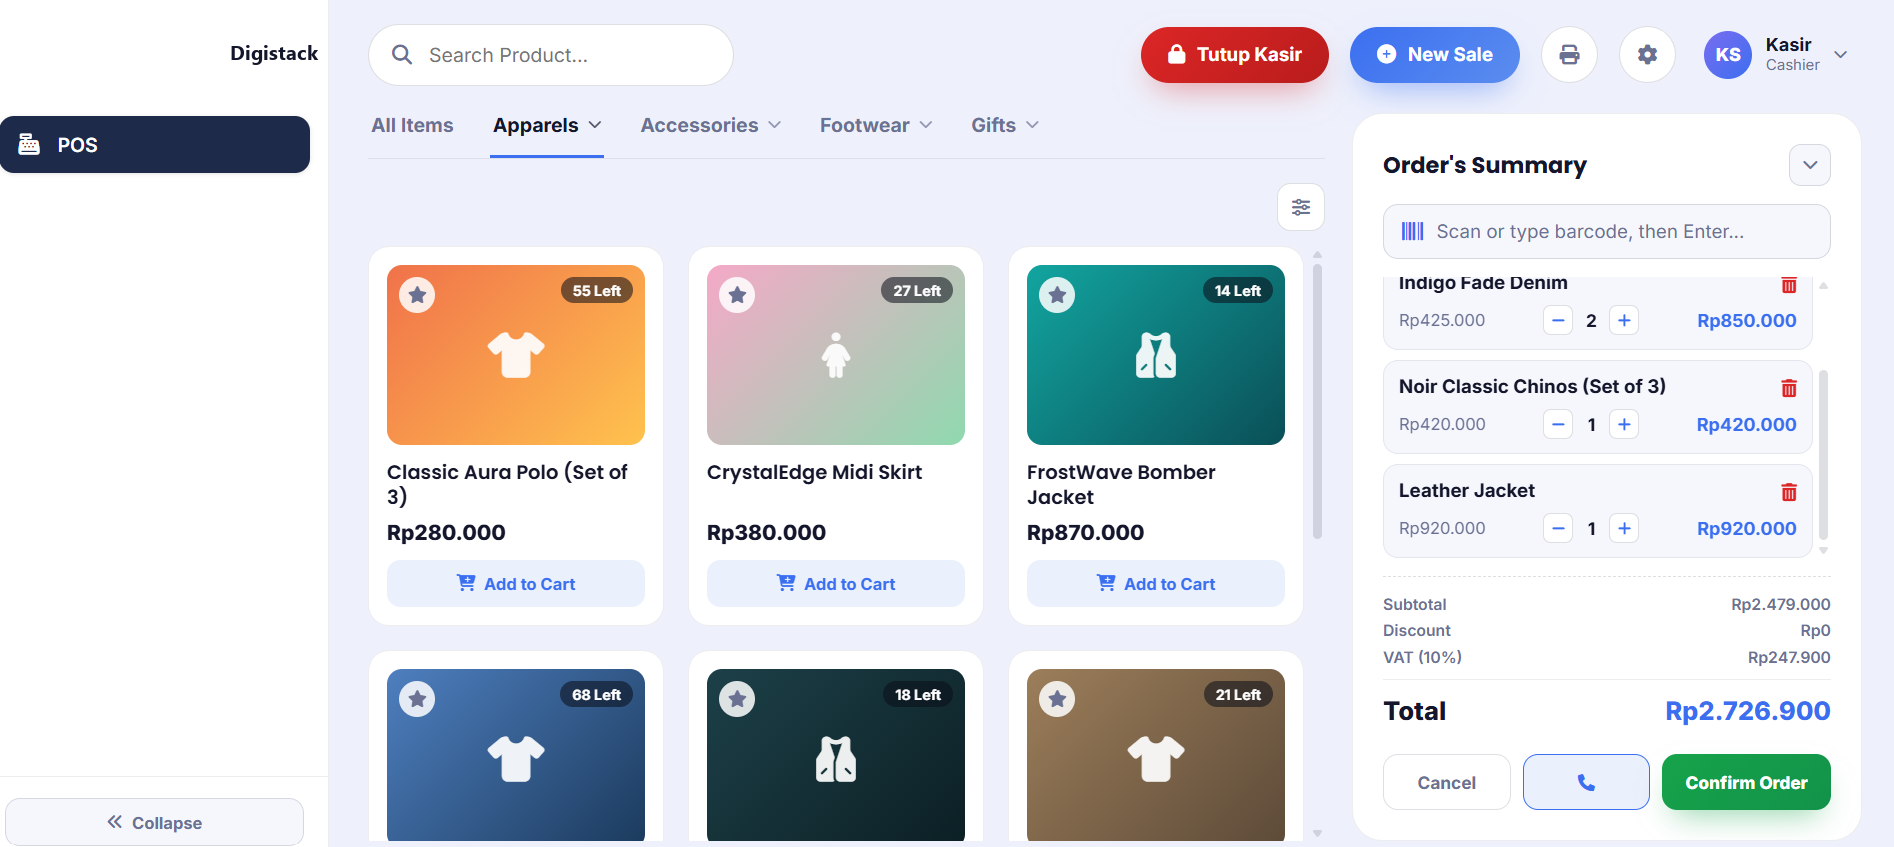Open the CrystalEdge Midi Skirt product image
This screenshot has width=1894, height=847.
tap(836, 355)
